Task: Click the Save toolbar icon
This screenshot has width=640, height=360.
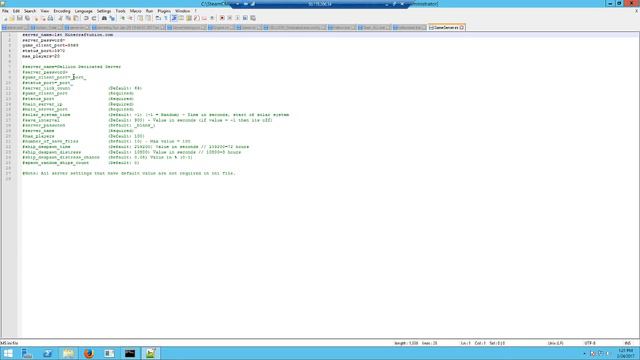Action: (x=19, y=18)
